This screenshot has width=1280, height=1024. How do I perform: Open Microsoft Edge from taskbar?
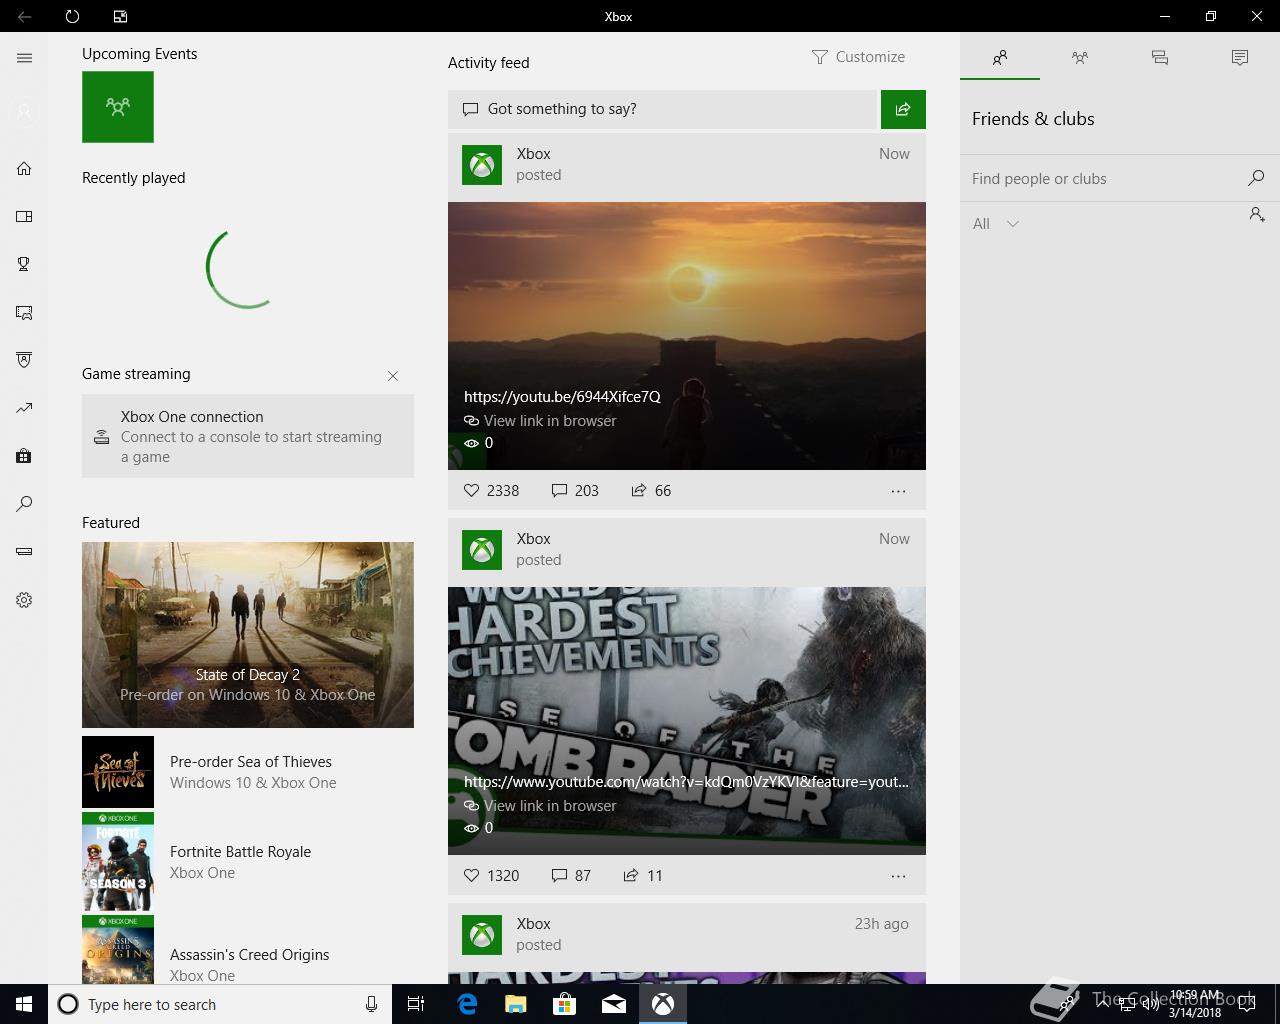[x=467, y=1004]
